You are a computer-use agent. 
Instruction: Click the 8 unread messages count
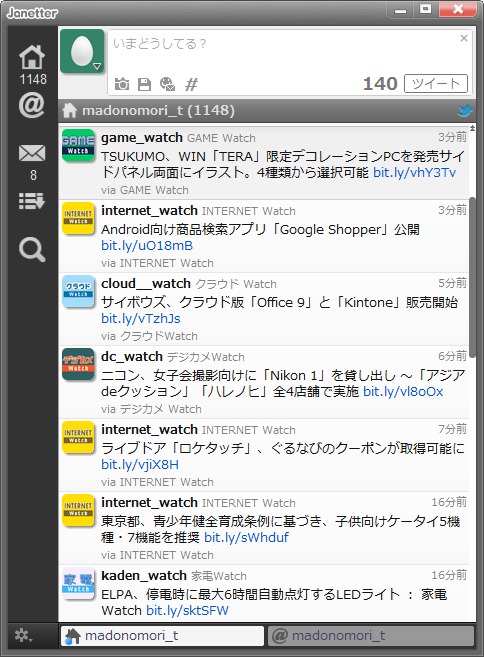pos(33,175)
